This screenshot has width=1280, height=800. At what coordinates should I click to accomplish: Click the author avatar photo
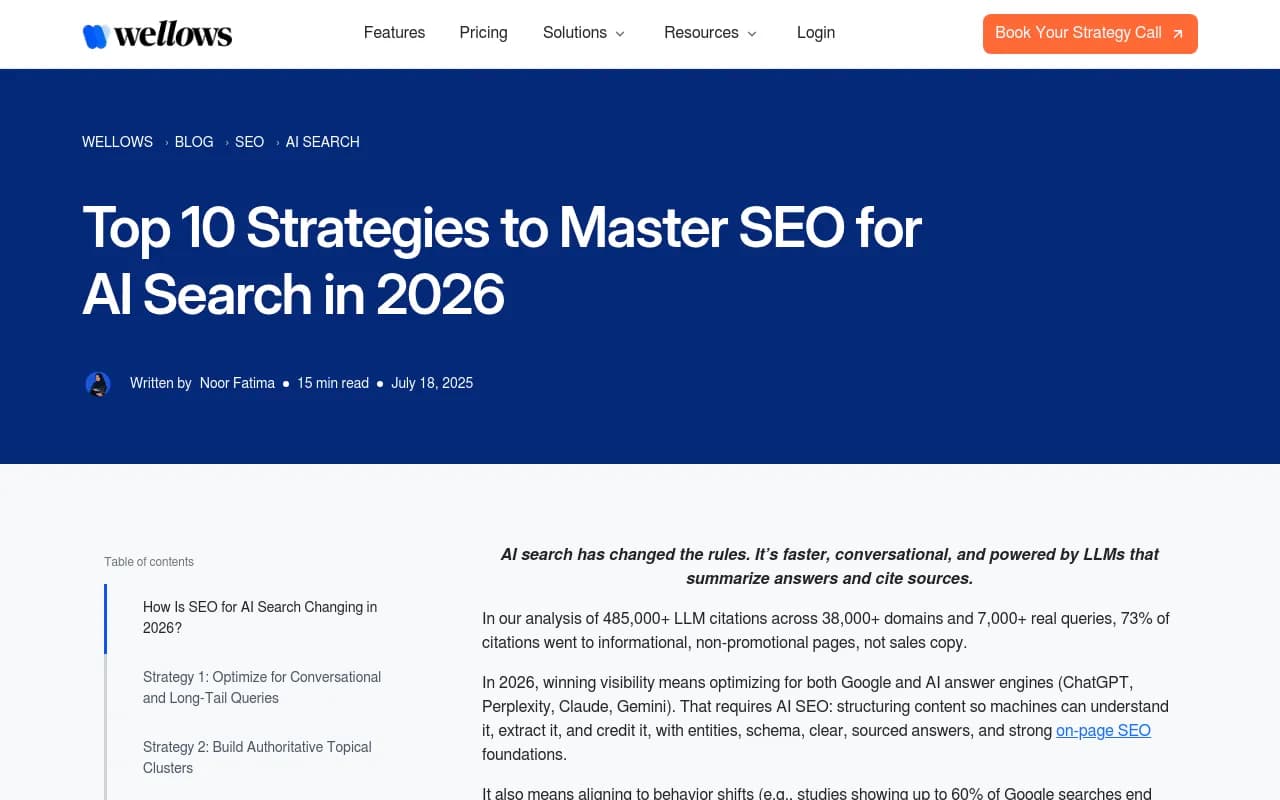(98, 383)
